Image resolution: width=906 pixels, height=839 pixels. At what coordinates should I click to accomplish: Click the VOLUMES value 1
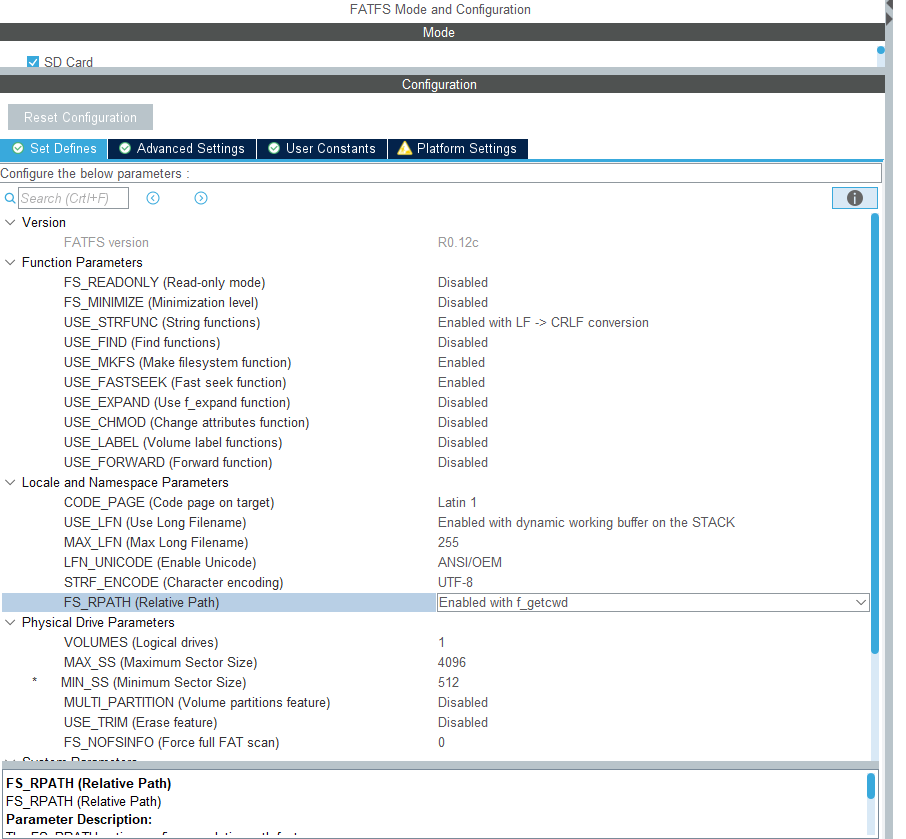click(x=441, y=643)
